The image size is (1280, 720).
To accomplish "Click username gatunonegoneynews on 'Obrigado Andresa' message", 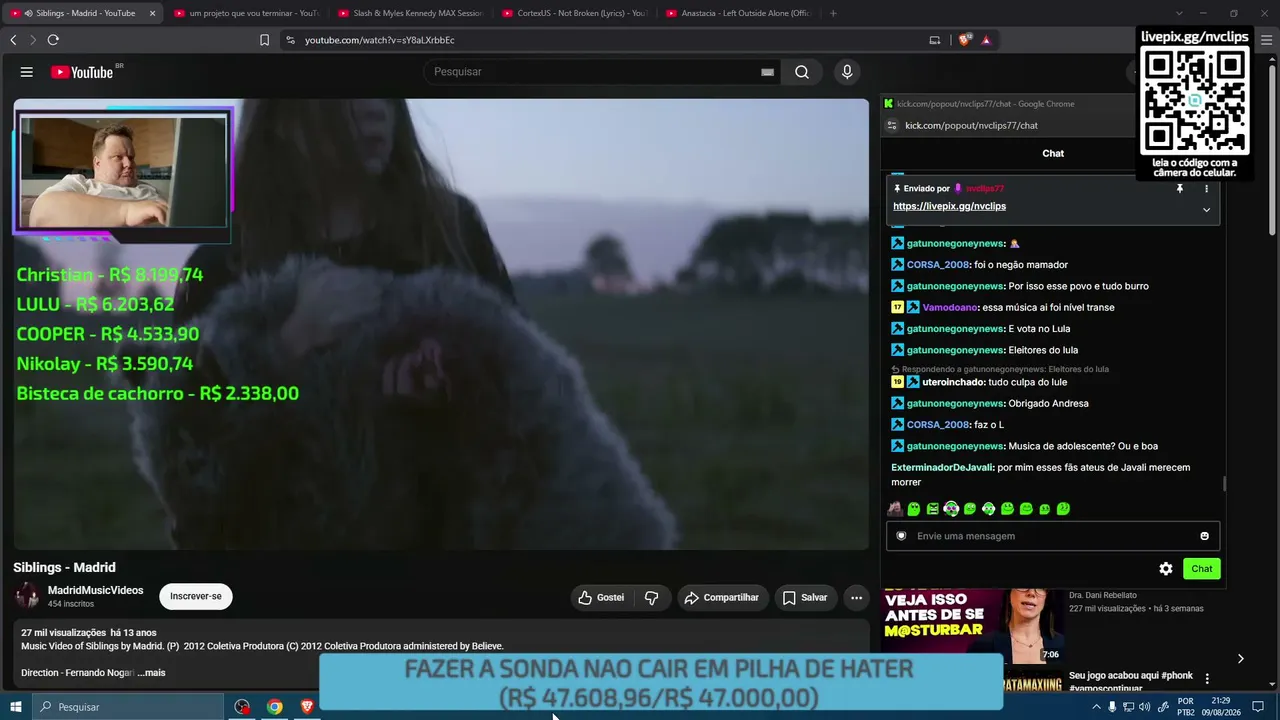I will (x=955, y=404).
